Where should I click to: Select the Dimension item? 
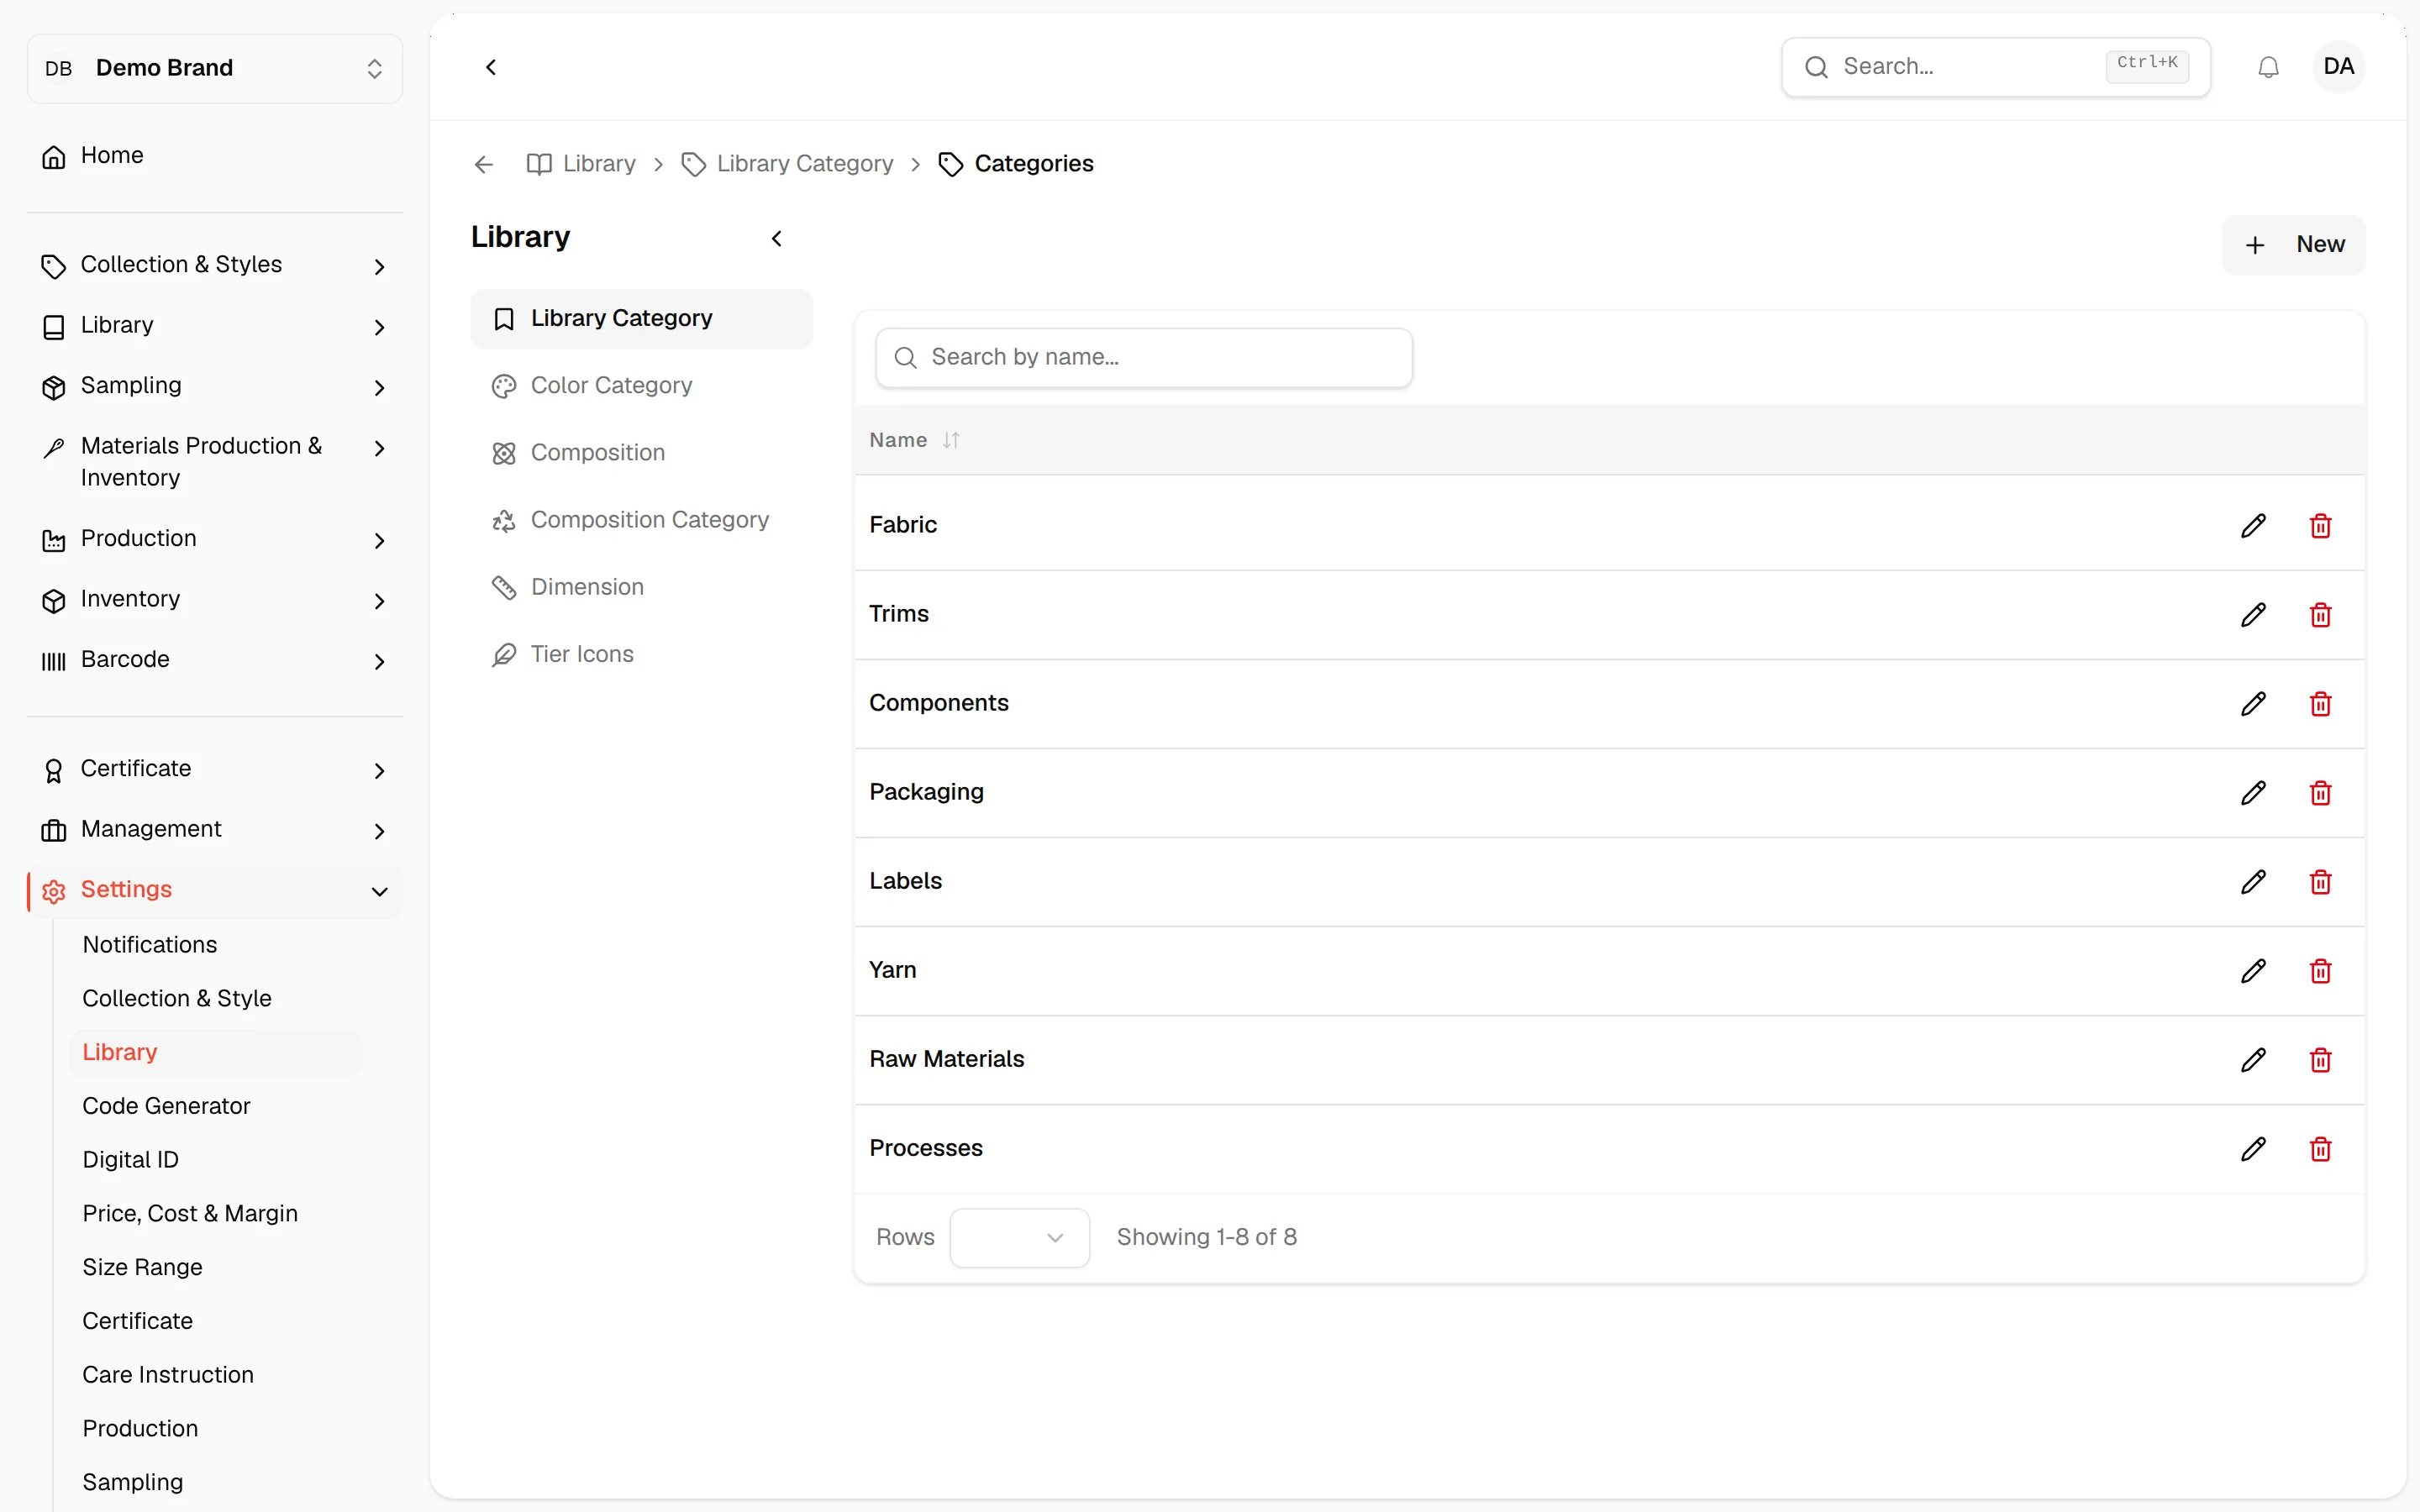(641, 587)
